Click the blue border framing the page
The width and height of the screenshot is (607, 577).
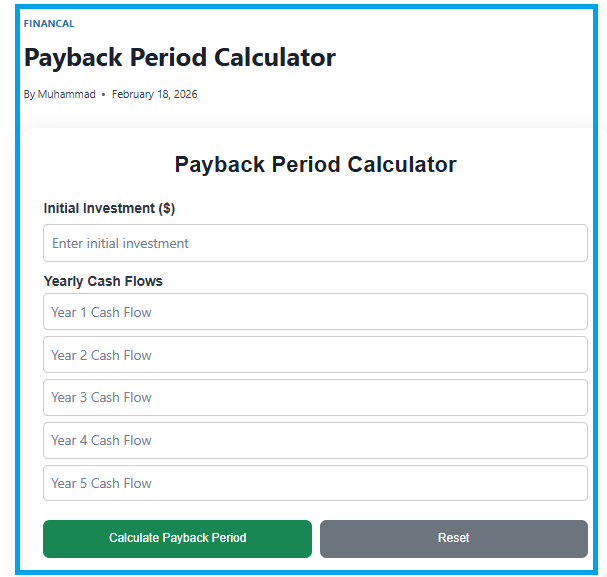[18, 300]
